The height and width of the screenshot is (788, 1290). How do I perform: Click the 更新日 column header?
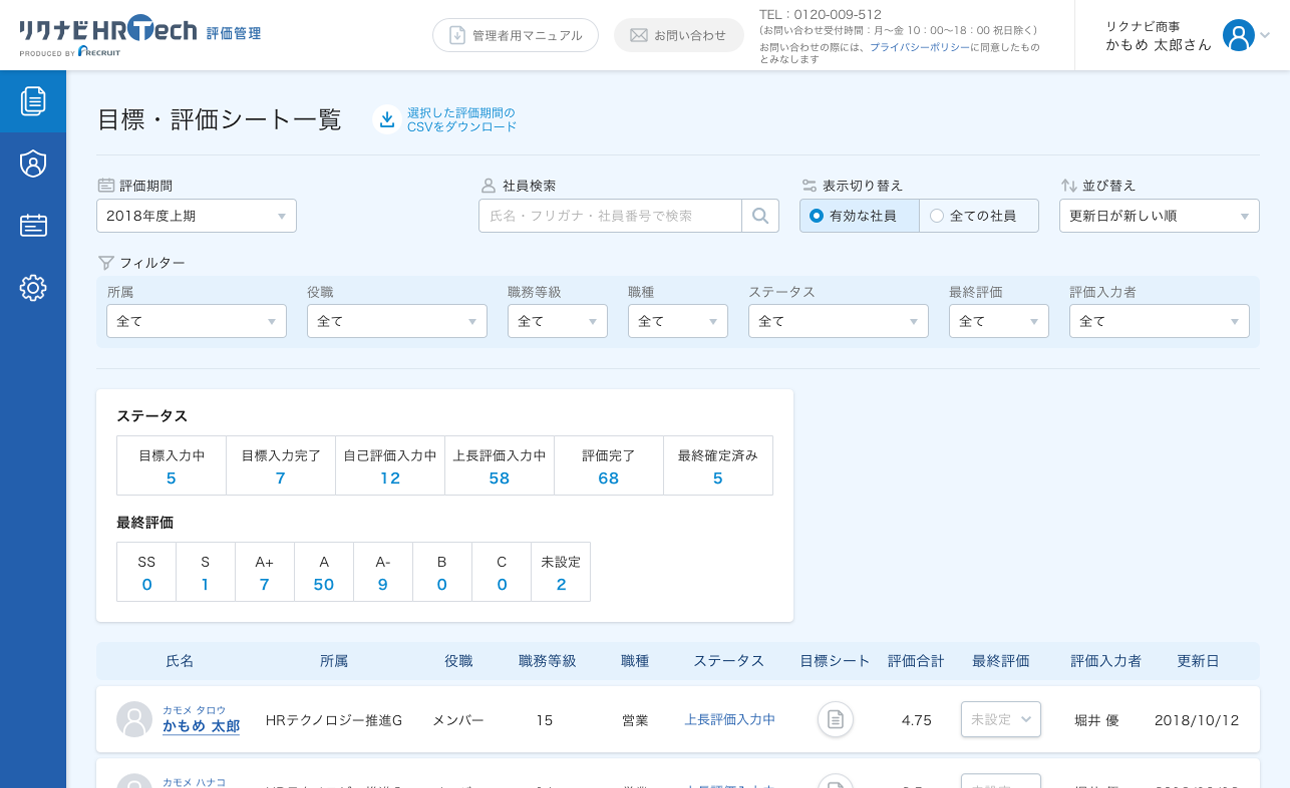1198,661
